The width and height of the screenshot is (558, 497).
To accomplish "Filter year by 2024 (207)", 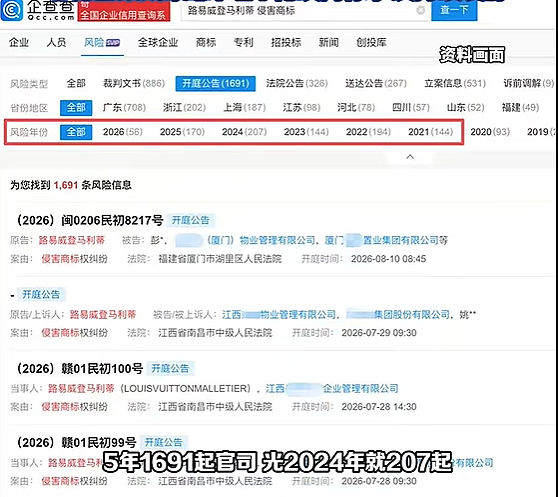I will (244, 132).
